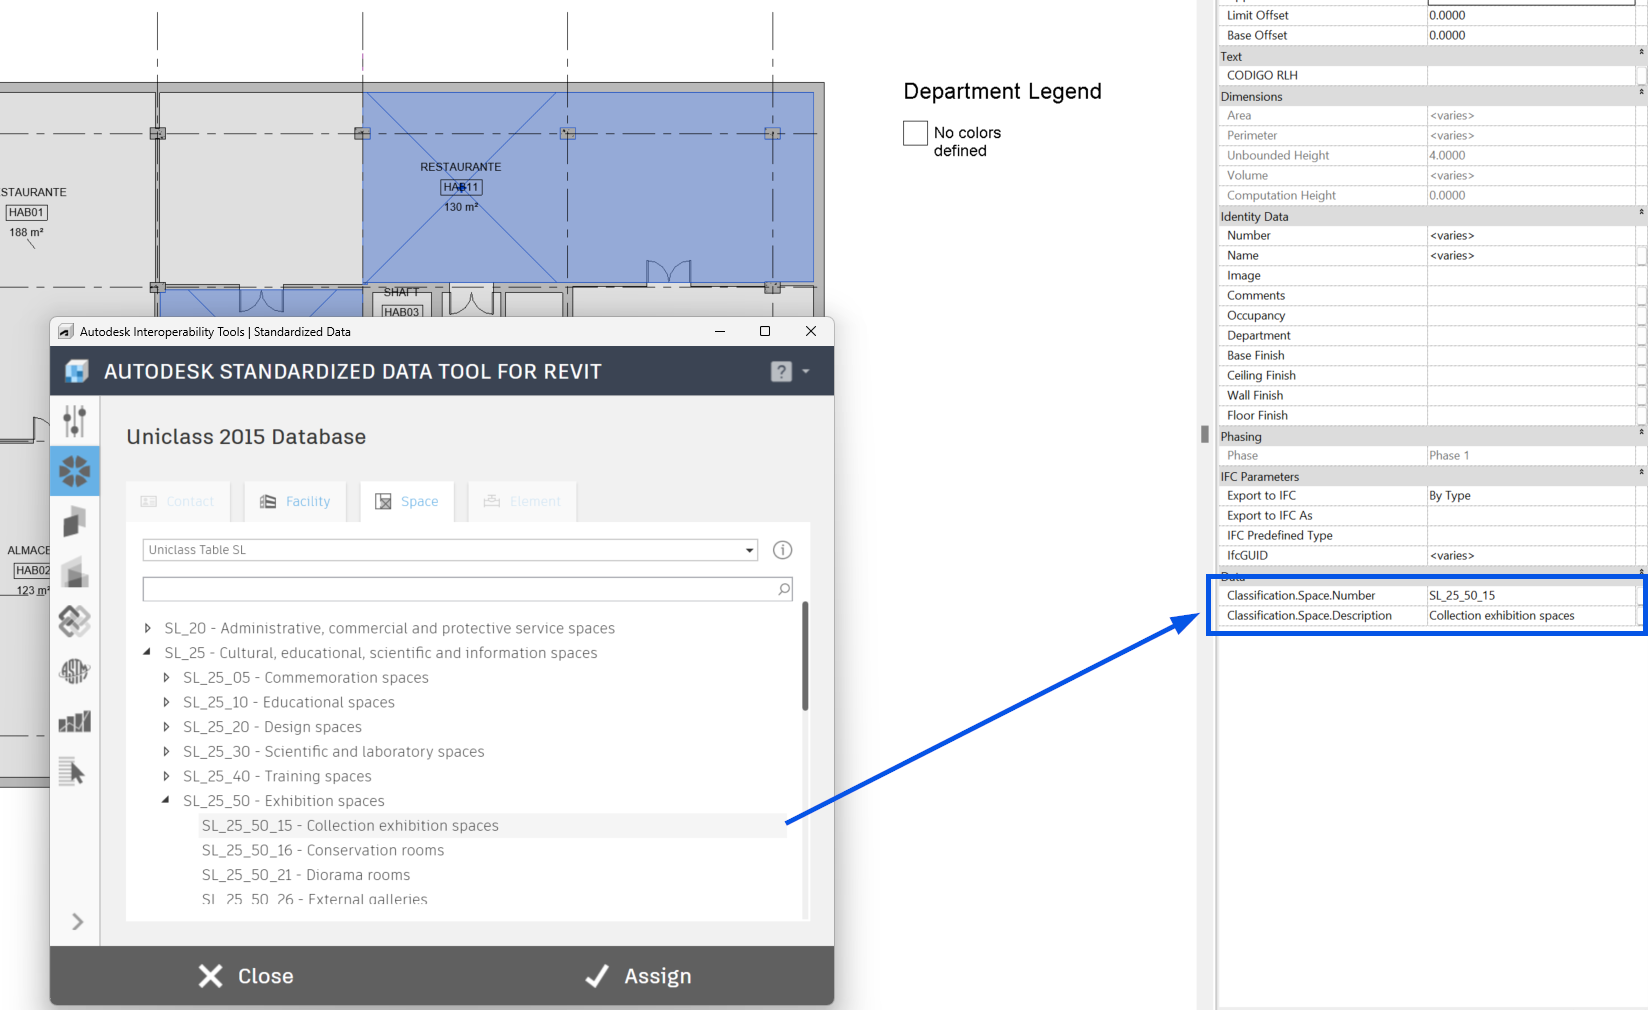The width and height of the screenshot is (1648, 1010).
Task: Click the Base Offset value field
Action: click(1531, 35)
